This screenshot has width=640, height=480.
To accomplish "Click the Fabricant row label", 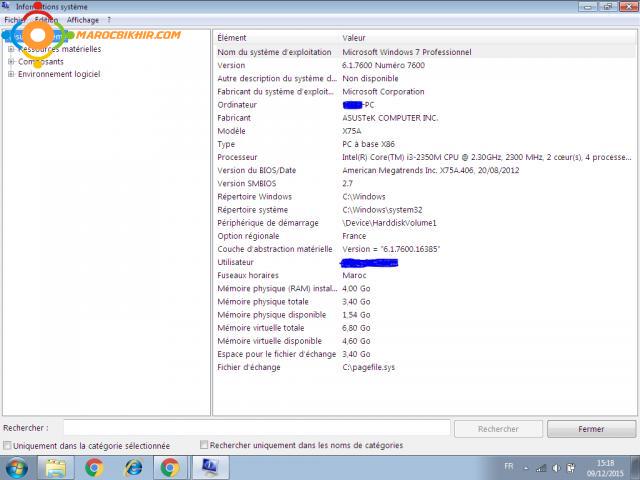I will point(234,118).
